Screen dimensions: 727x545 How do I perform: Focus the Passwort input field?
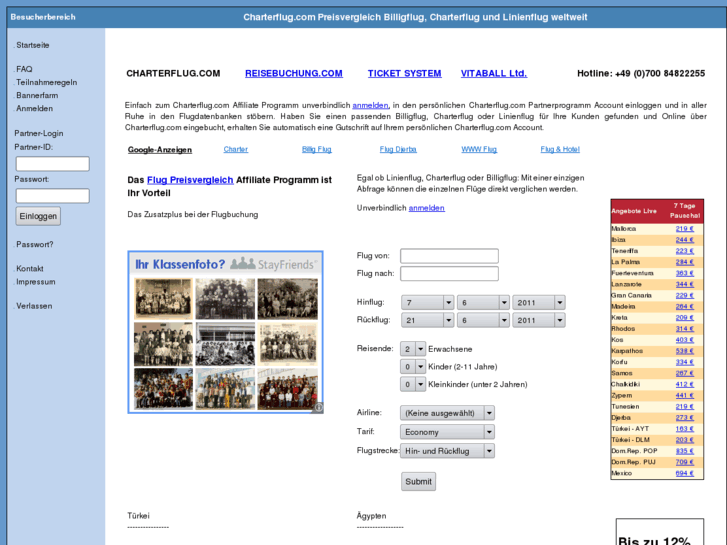click(52, 196)
